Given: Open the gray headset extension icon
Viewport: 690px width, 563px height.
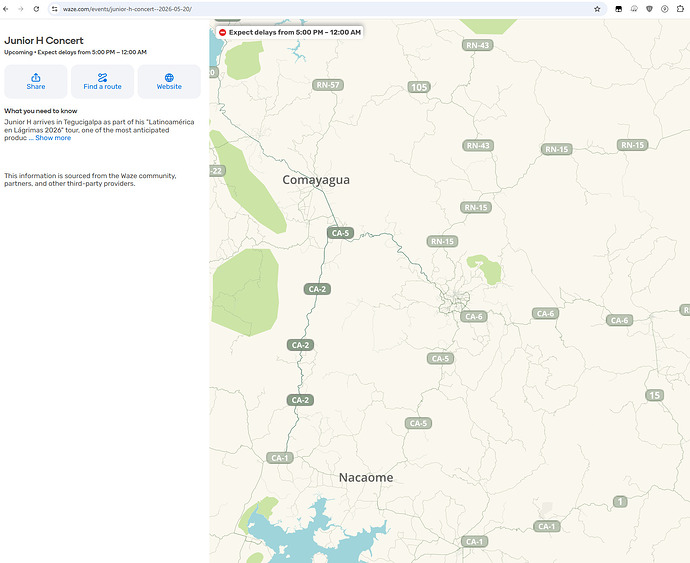Looking at the screenshot, I should 634,9.
